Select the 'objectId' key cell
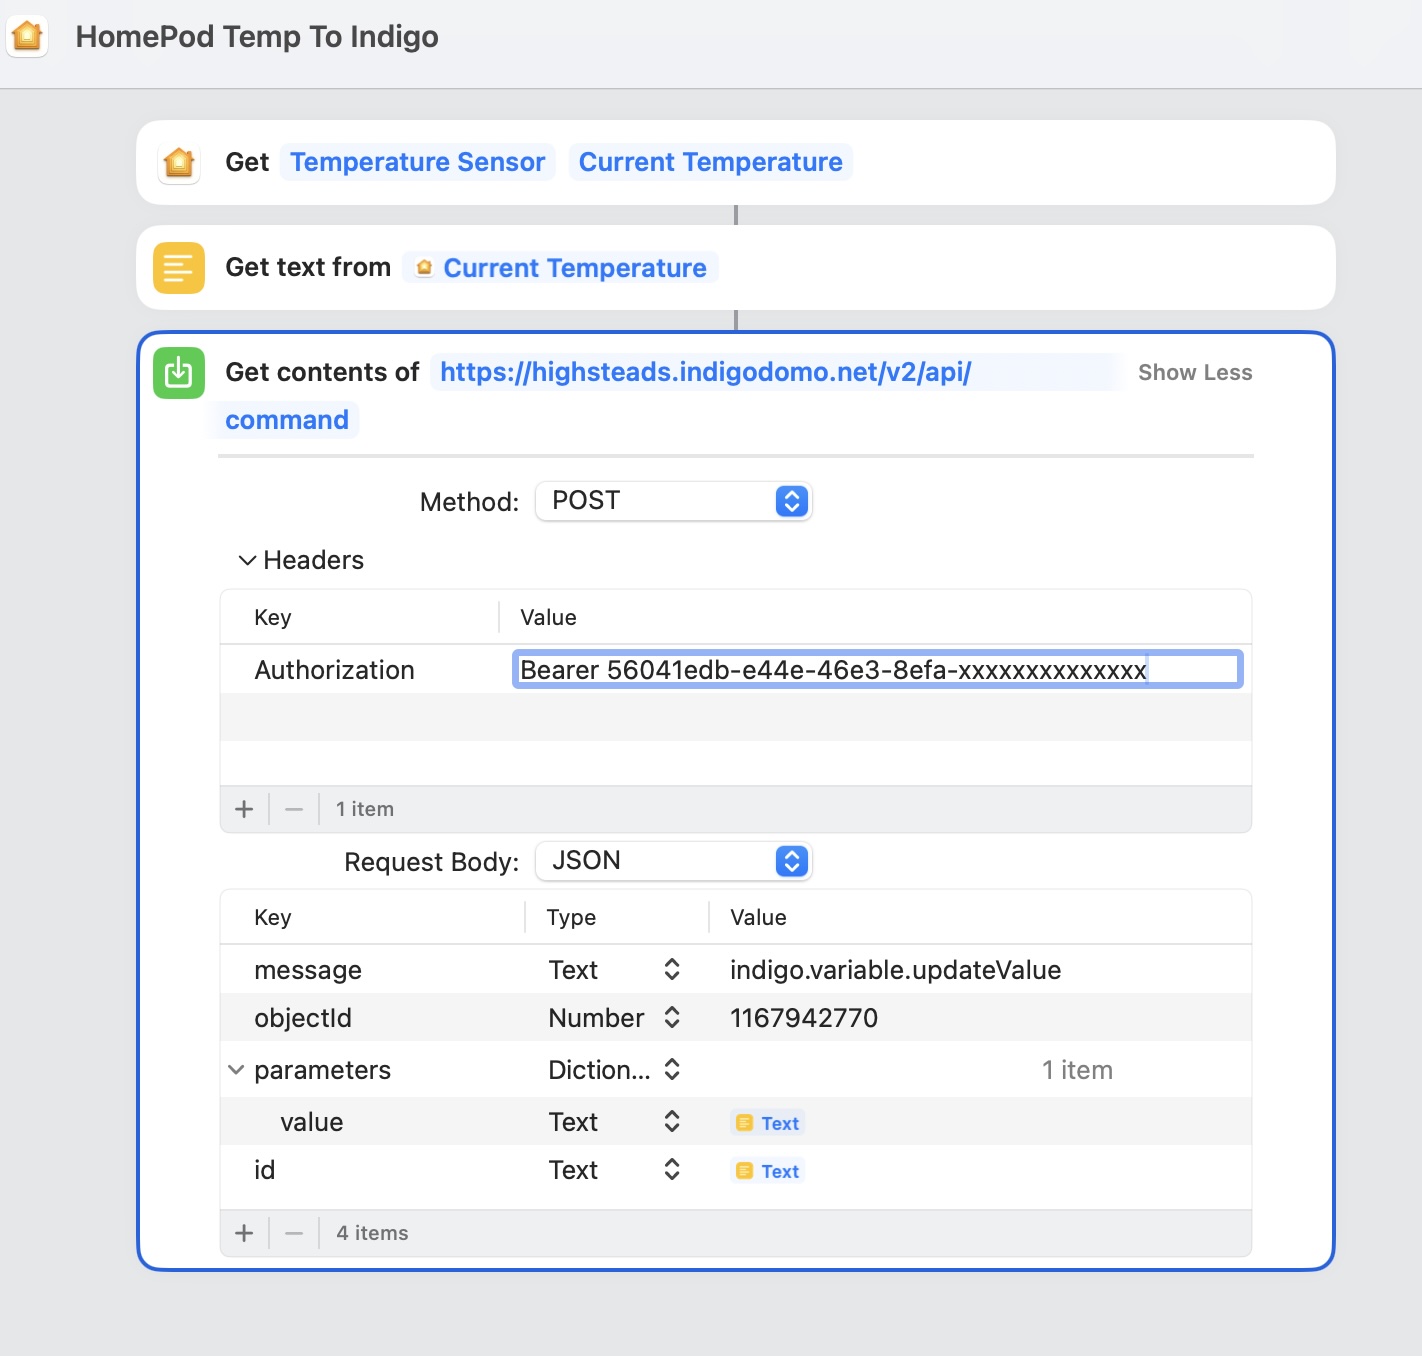 pos(303,1018)
